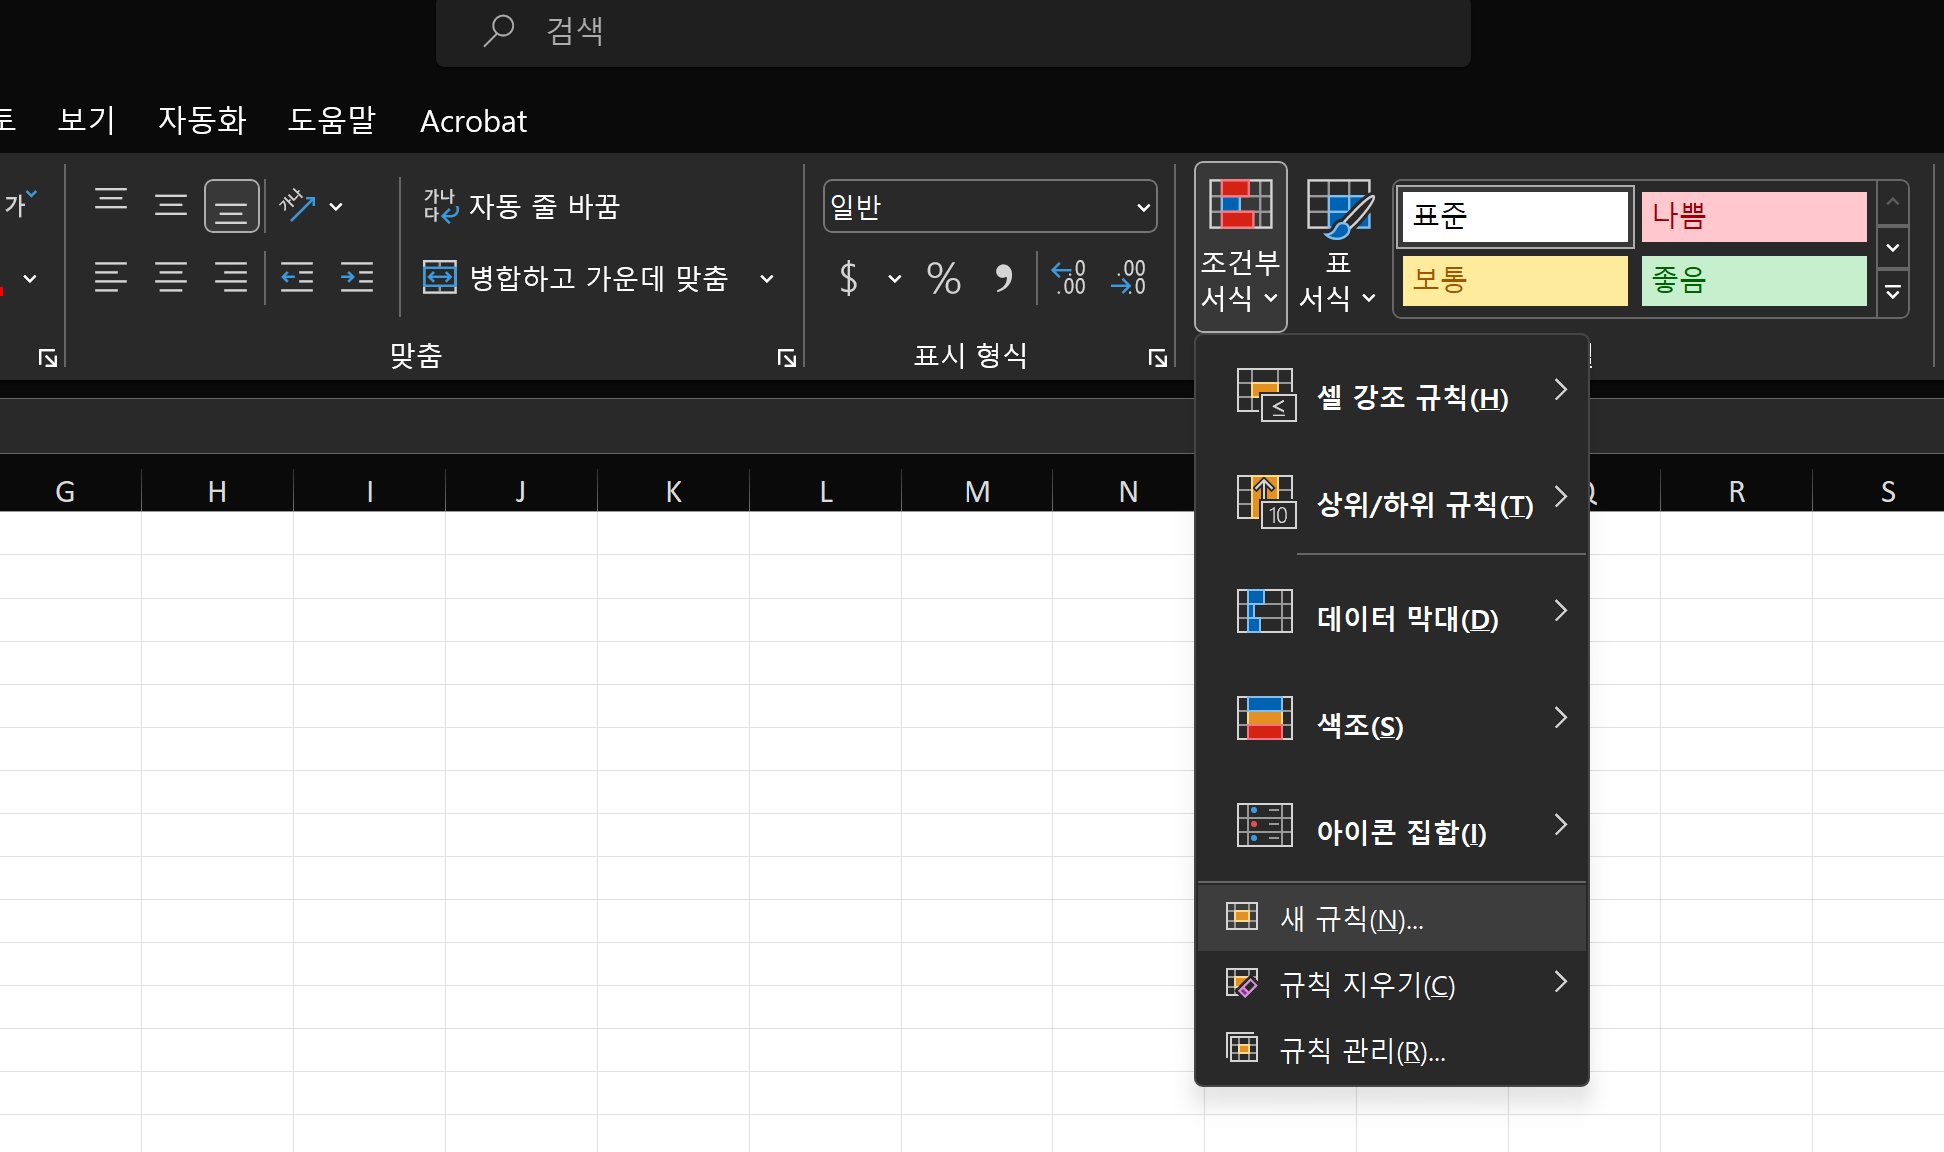Apply percent style
1944x1152 pixels.
pyautogui.click(x=943, y=278)
